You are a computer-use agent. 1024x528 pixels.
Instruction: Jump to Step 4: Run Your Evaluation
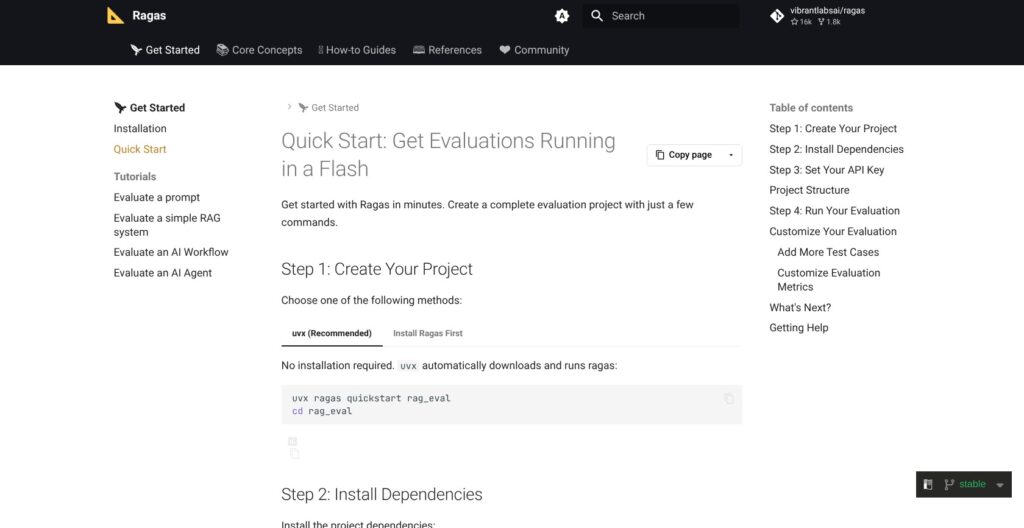tap(835, 211)
